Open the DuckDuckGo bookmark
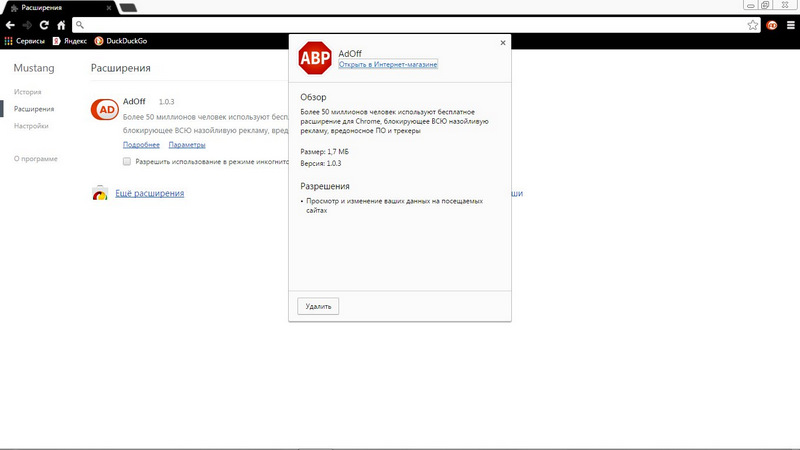Screen dimensions: 800x450 click(x=121, y=41)
